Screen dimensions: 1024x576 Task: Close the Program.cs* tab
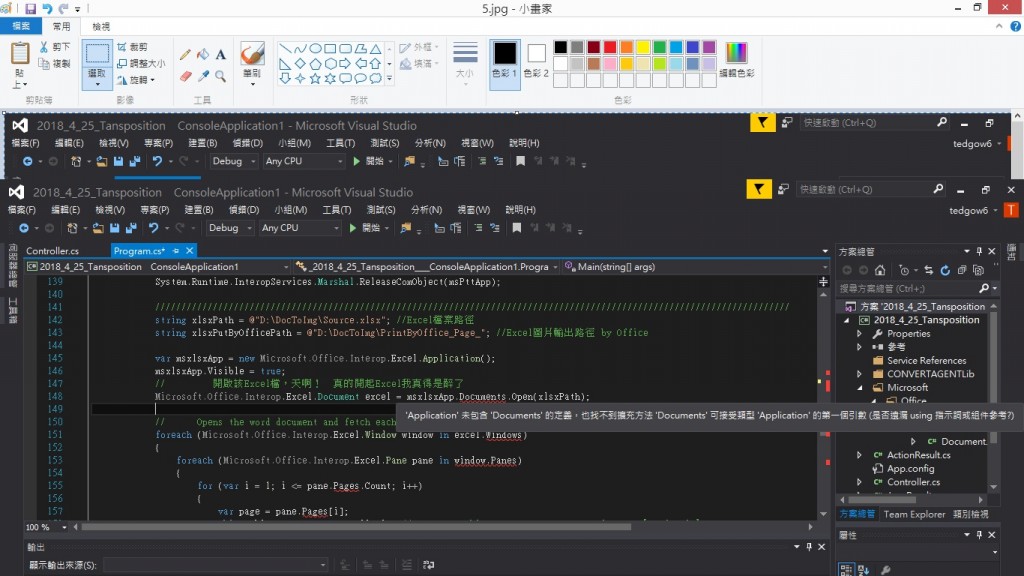tap(189, 251)
